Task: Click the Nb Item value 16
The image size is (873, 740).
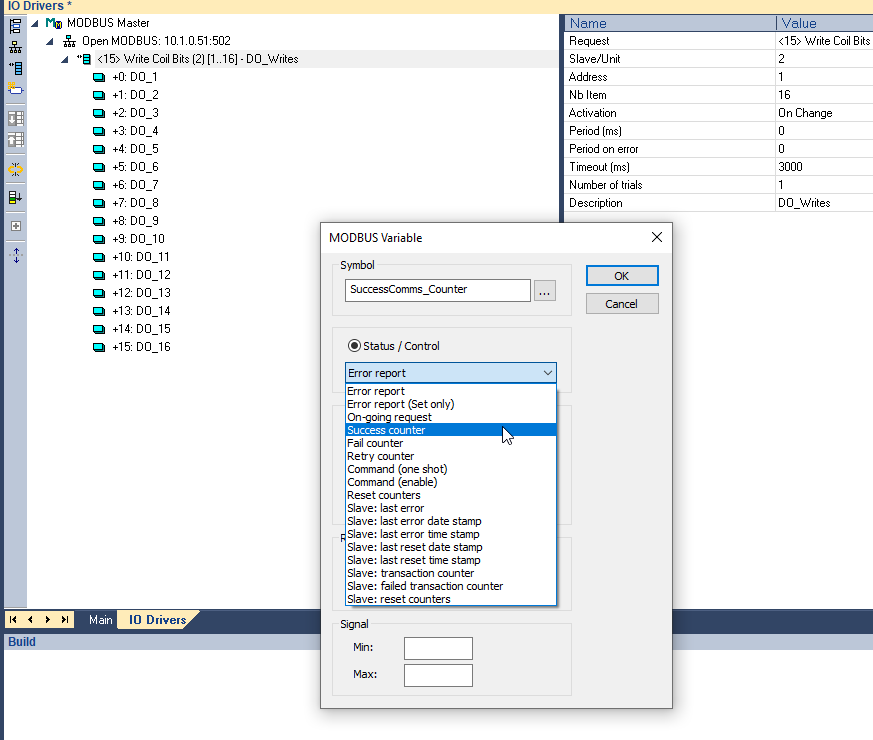Action: coord(784,95)
